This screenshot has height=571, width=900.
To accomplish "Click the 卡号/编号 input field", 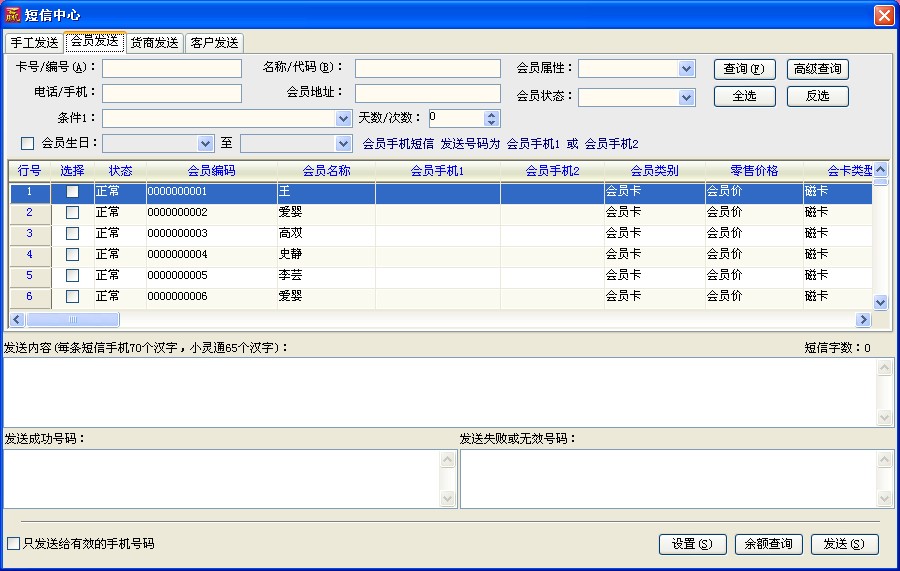I will [x=172, y=68].
